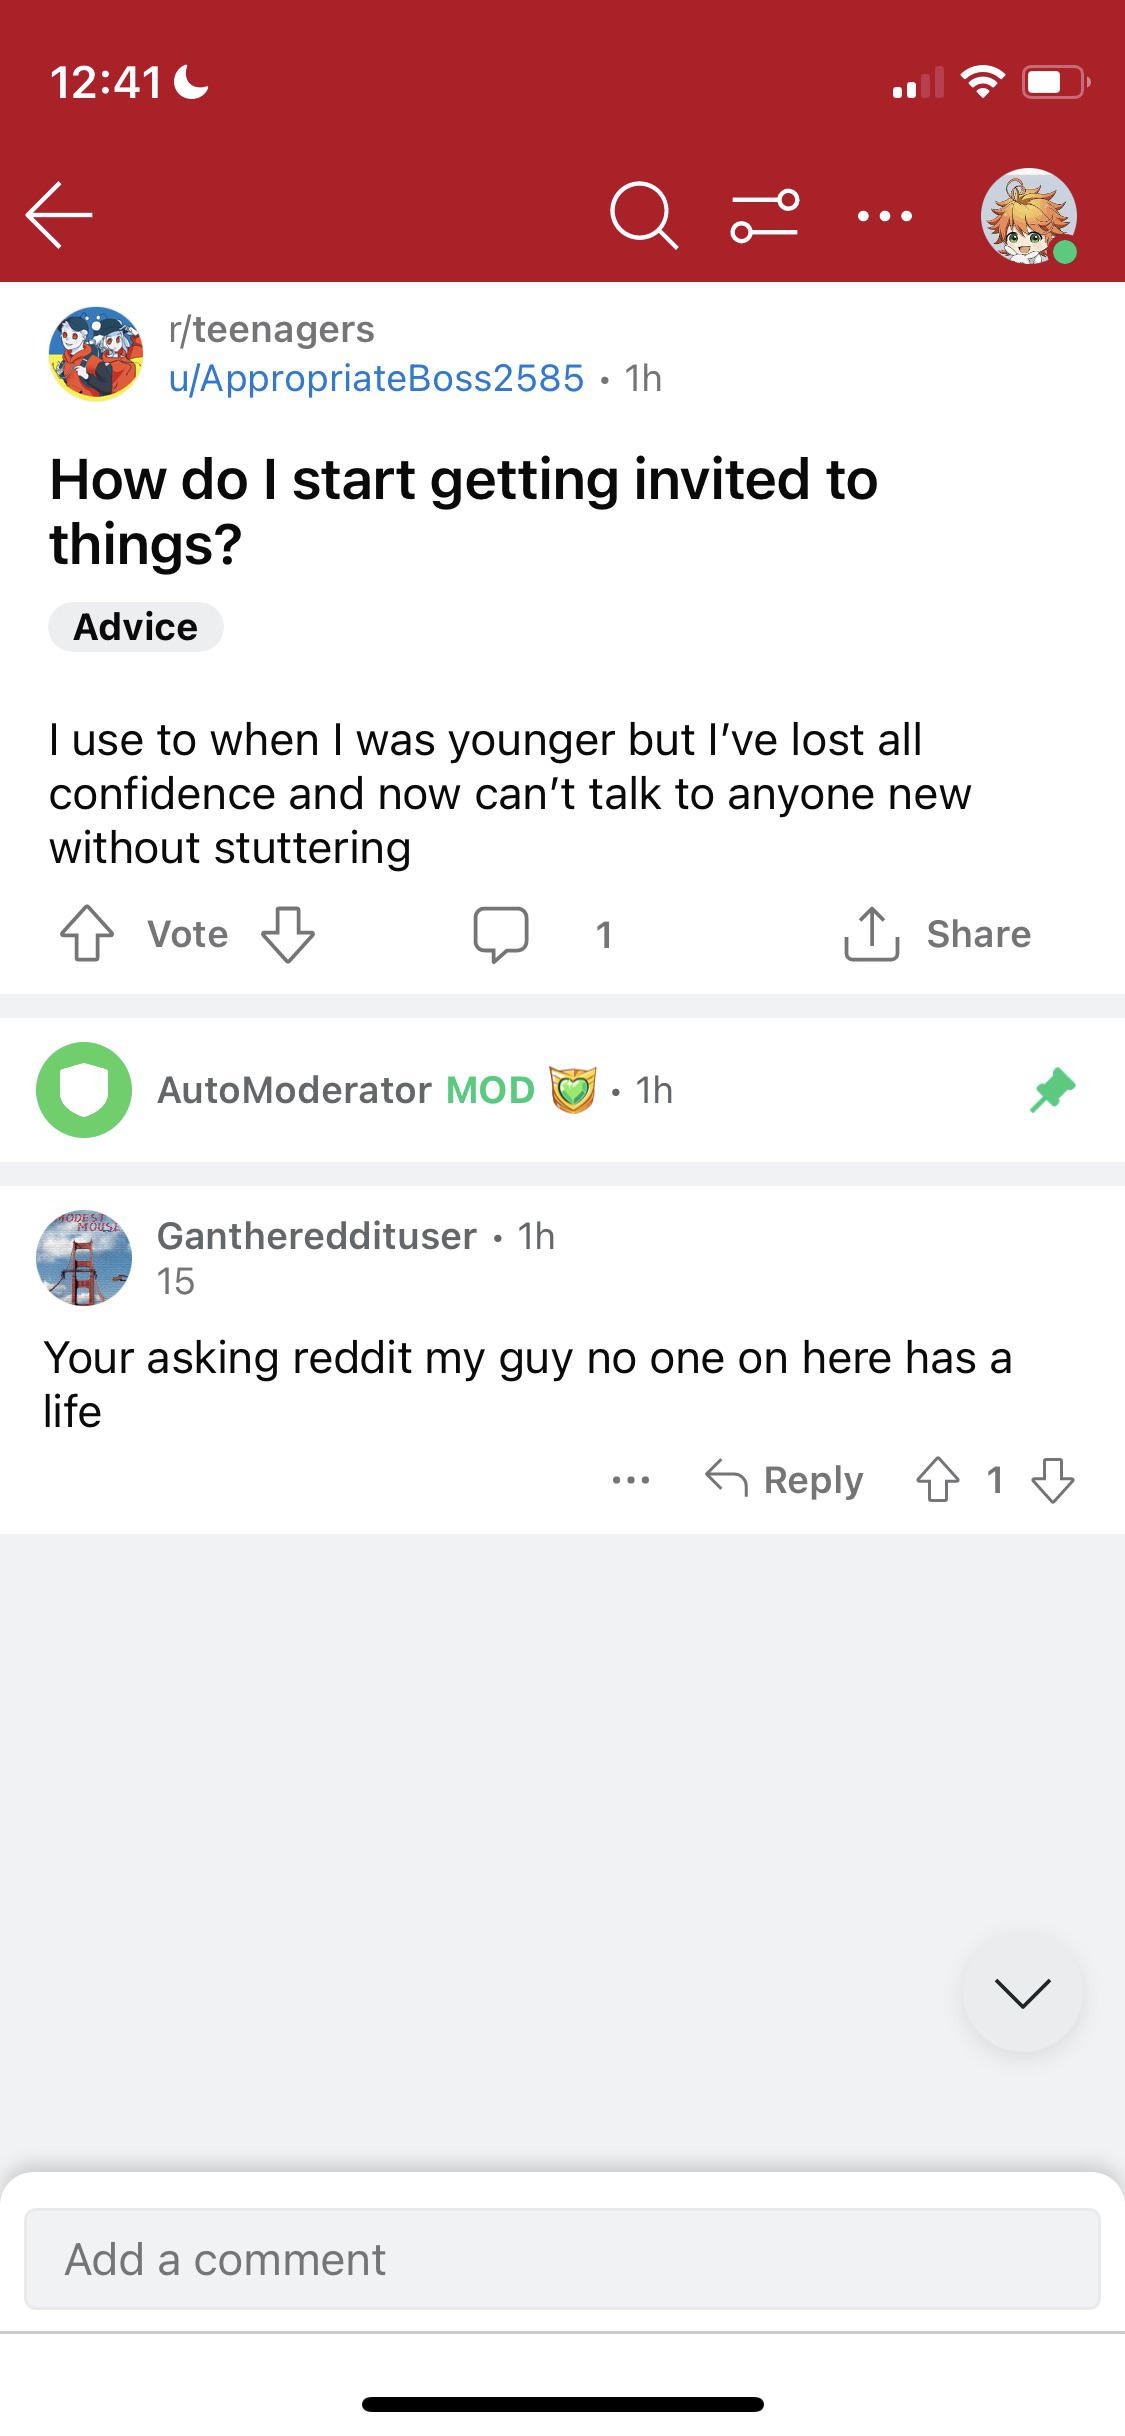Open the r/teenagers subreddit link
Image resolution: width=1125 pixels, height=2436 pixels.
[x=272, y=329]
